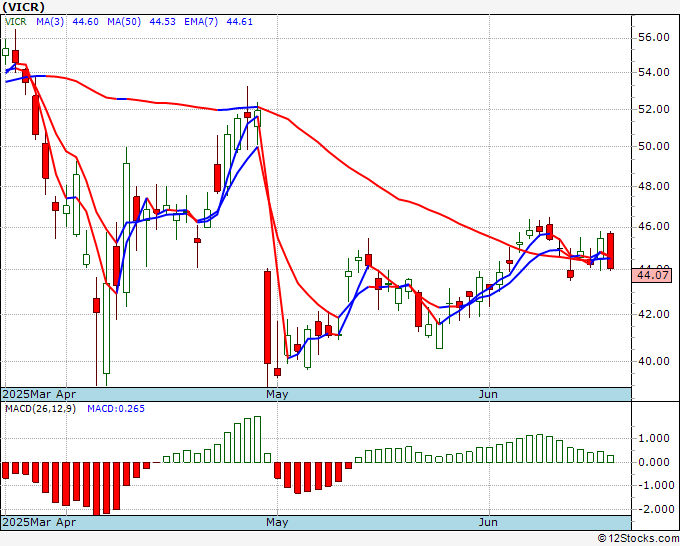The width and height of the screenshot is (680, 546).
Task: Click the MA(50) value 44.53
Action: 162,22
